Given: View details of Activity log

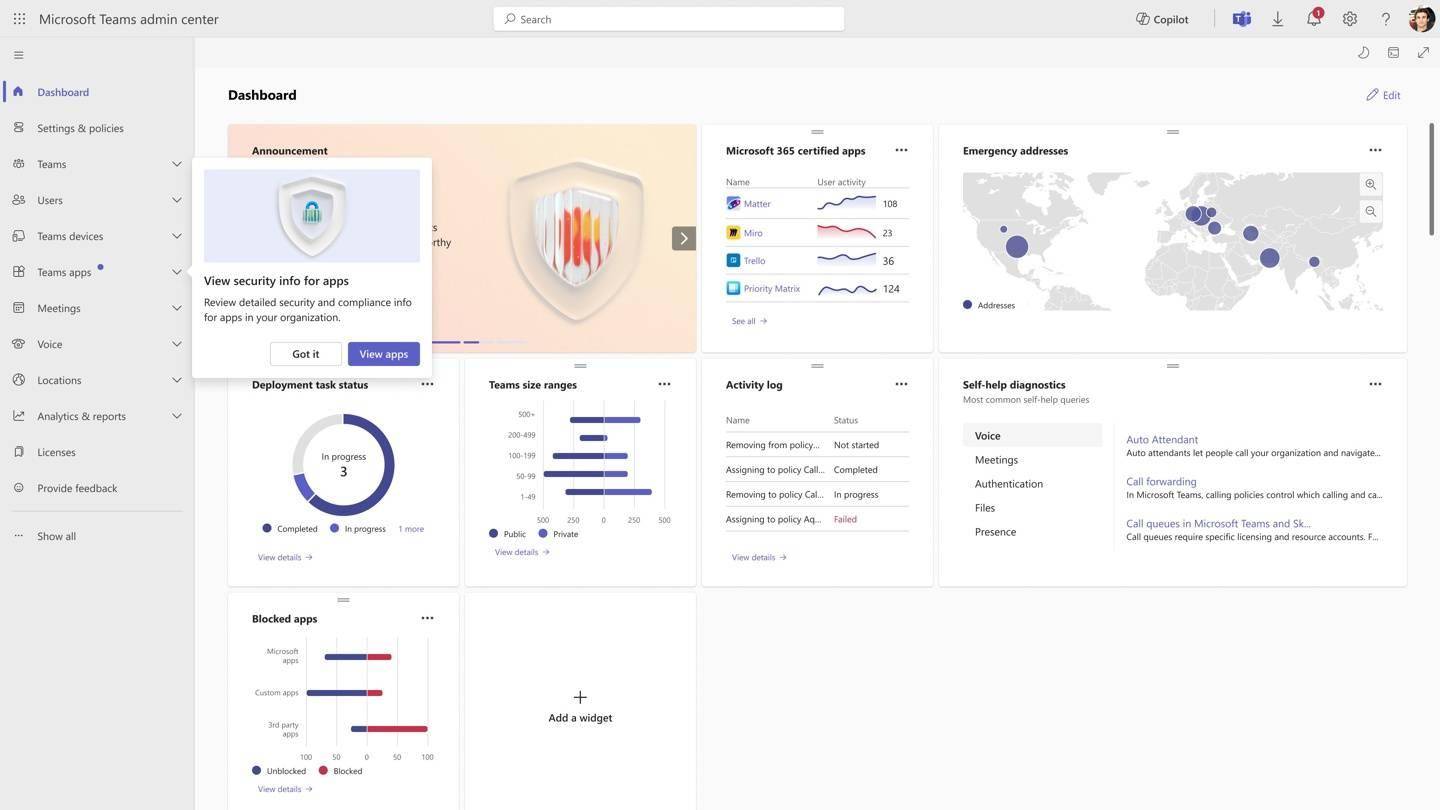Looking at the screenshot, I should click(759, 558).
